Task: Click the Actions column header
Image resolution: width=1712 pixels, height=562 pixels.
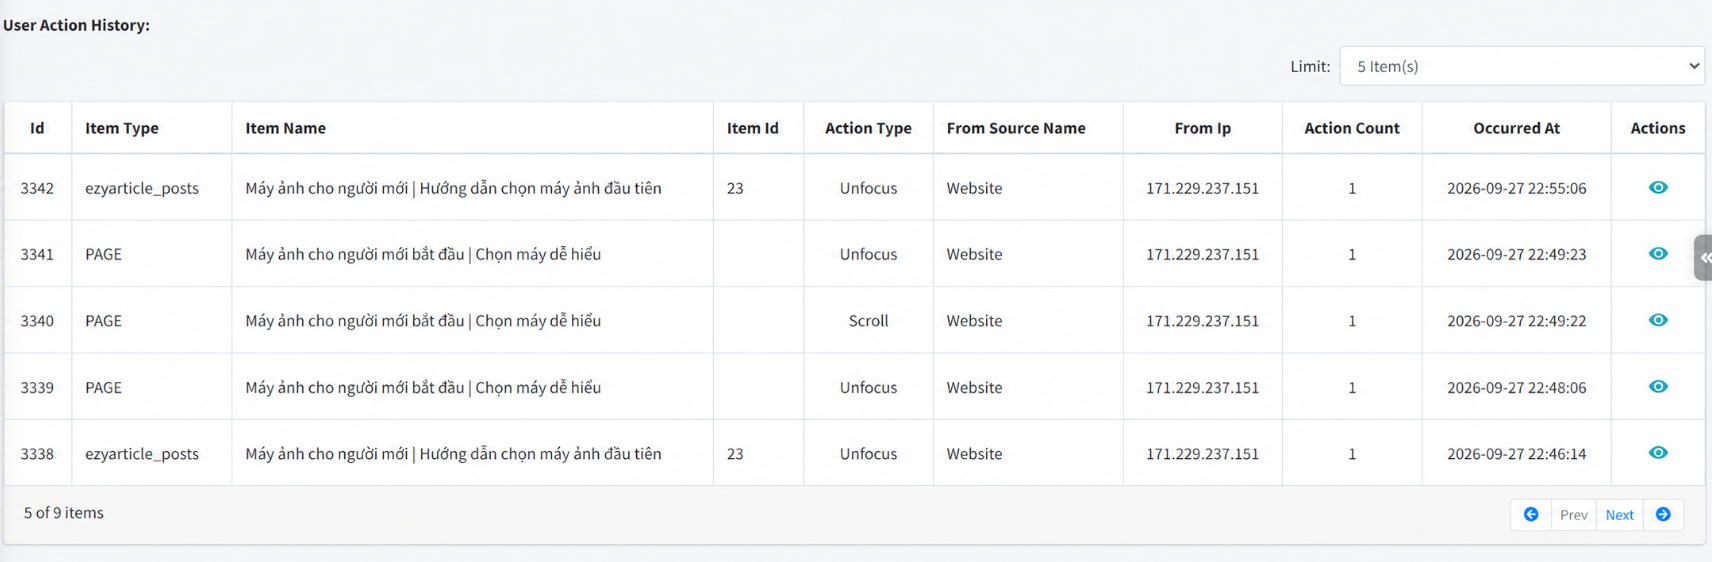Action: pyautogui.click(x=1657, y=128)
